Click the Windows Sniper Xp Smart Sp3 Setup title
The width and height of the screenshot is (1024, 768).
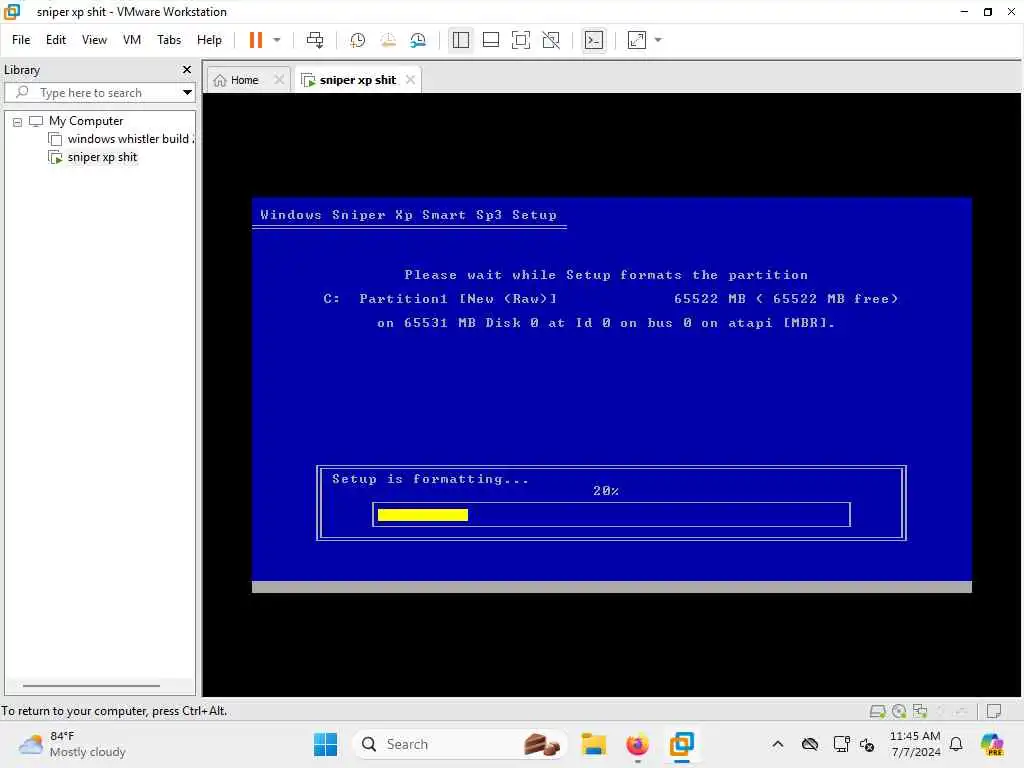408,215
